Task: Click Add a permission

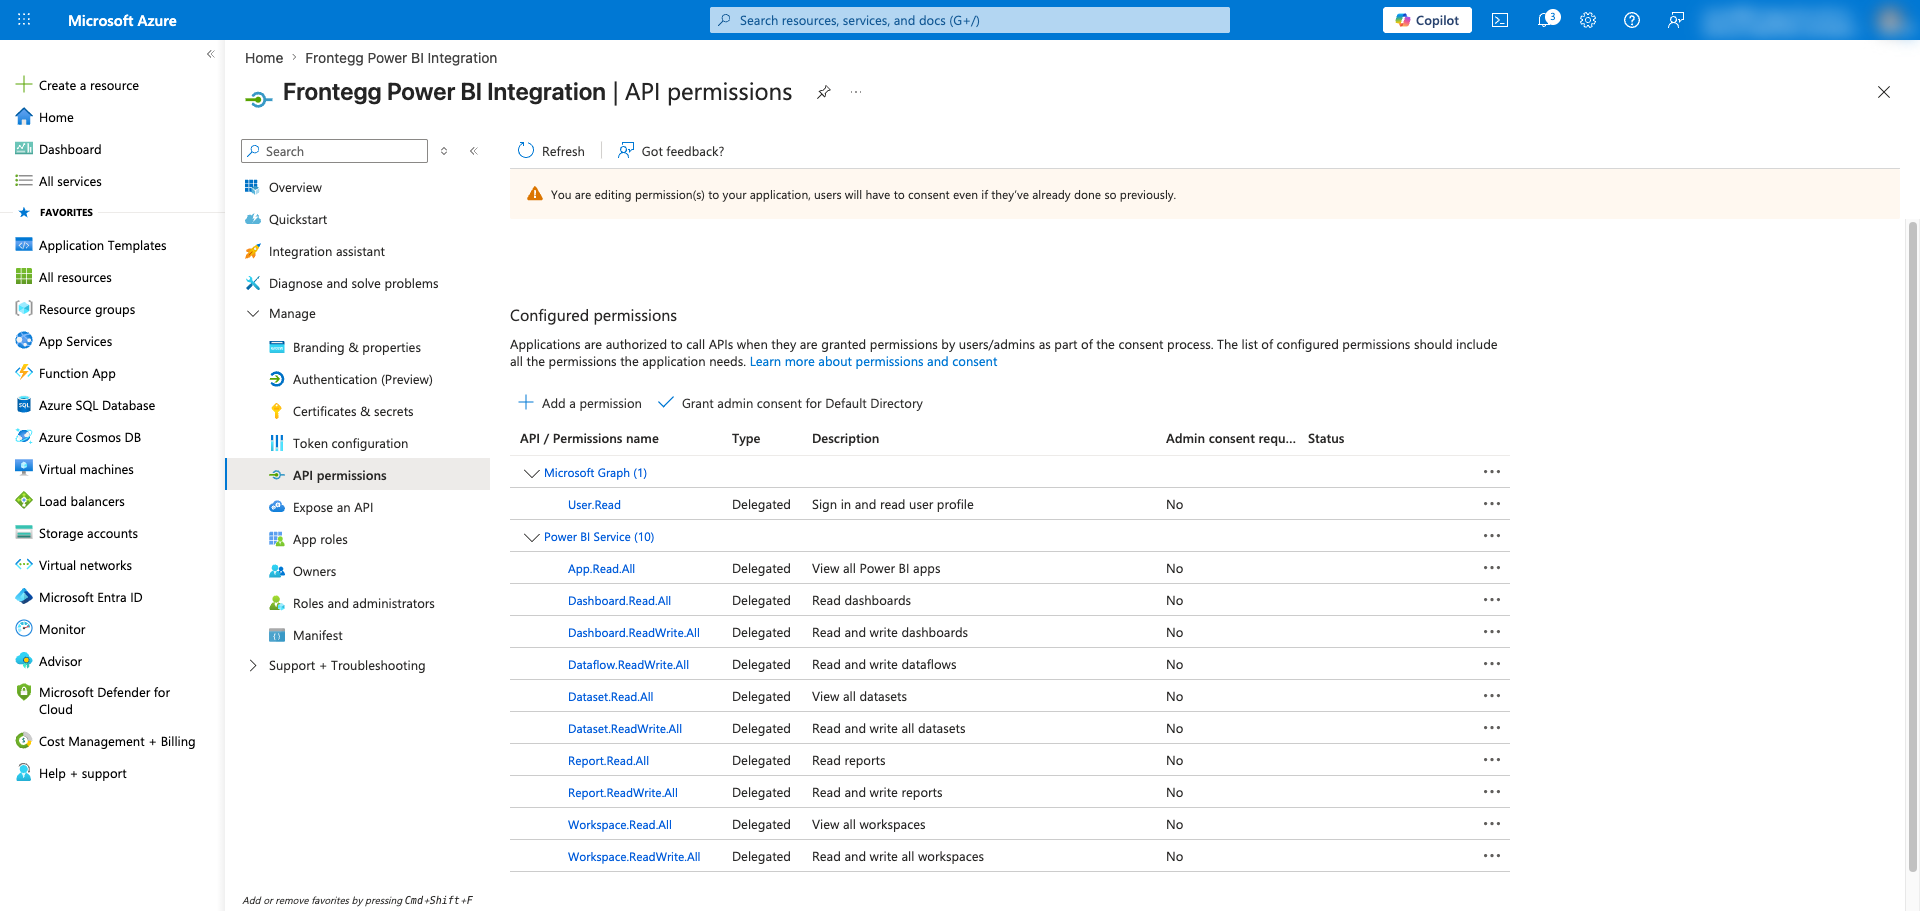Action: 580,403
